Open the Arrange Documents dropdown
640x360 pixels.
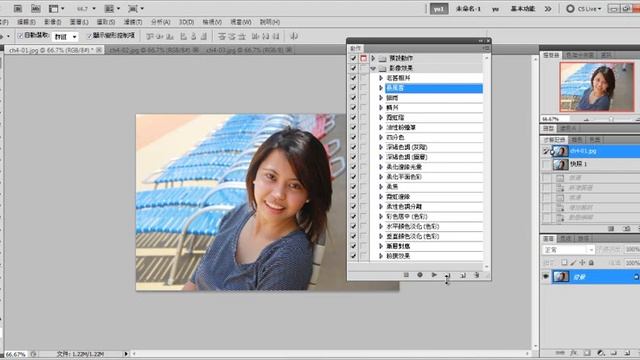[113, 8]
